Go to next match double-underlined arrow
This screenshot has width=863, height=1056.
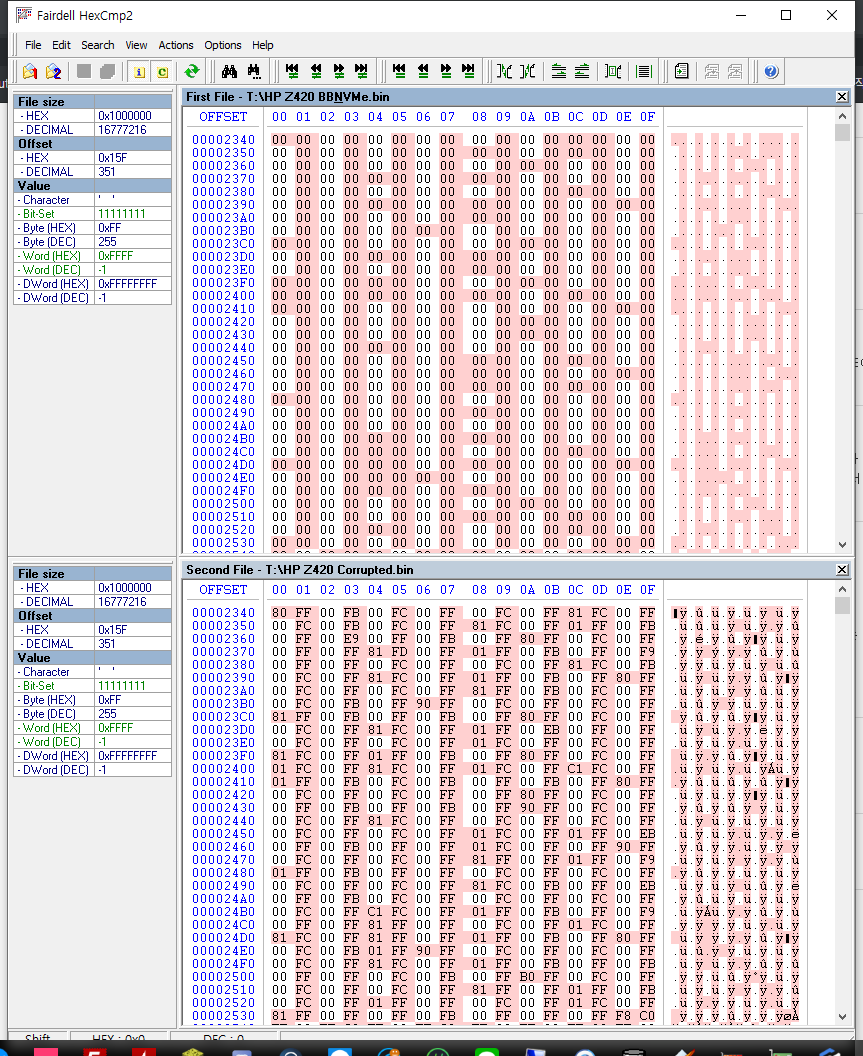click(446, 71)
